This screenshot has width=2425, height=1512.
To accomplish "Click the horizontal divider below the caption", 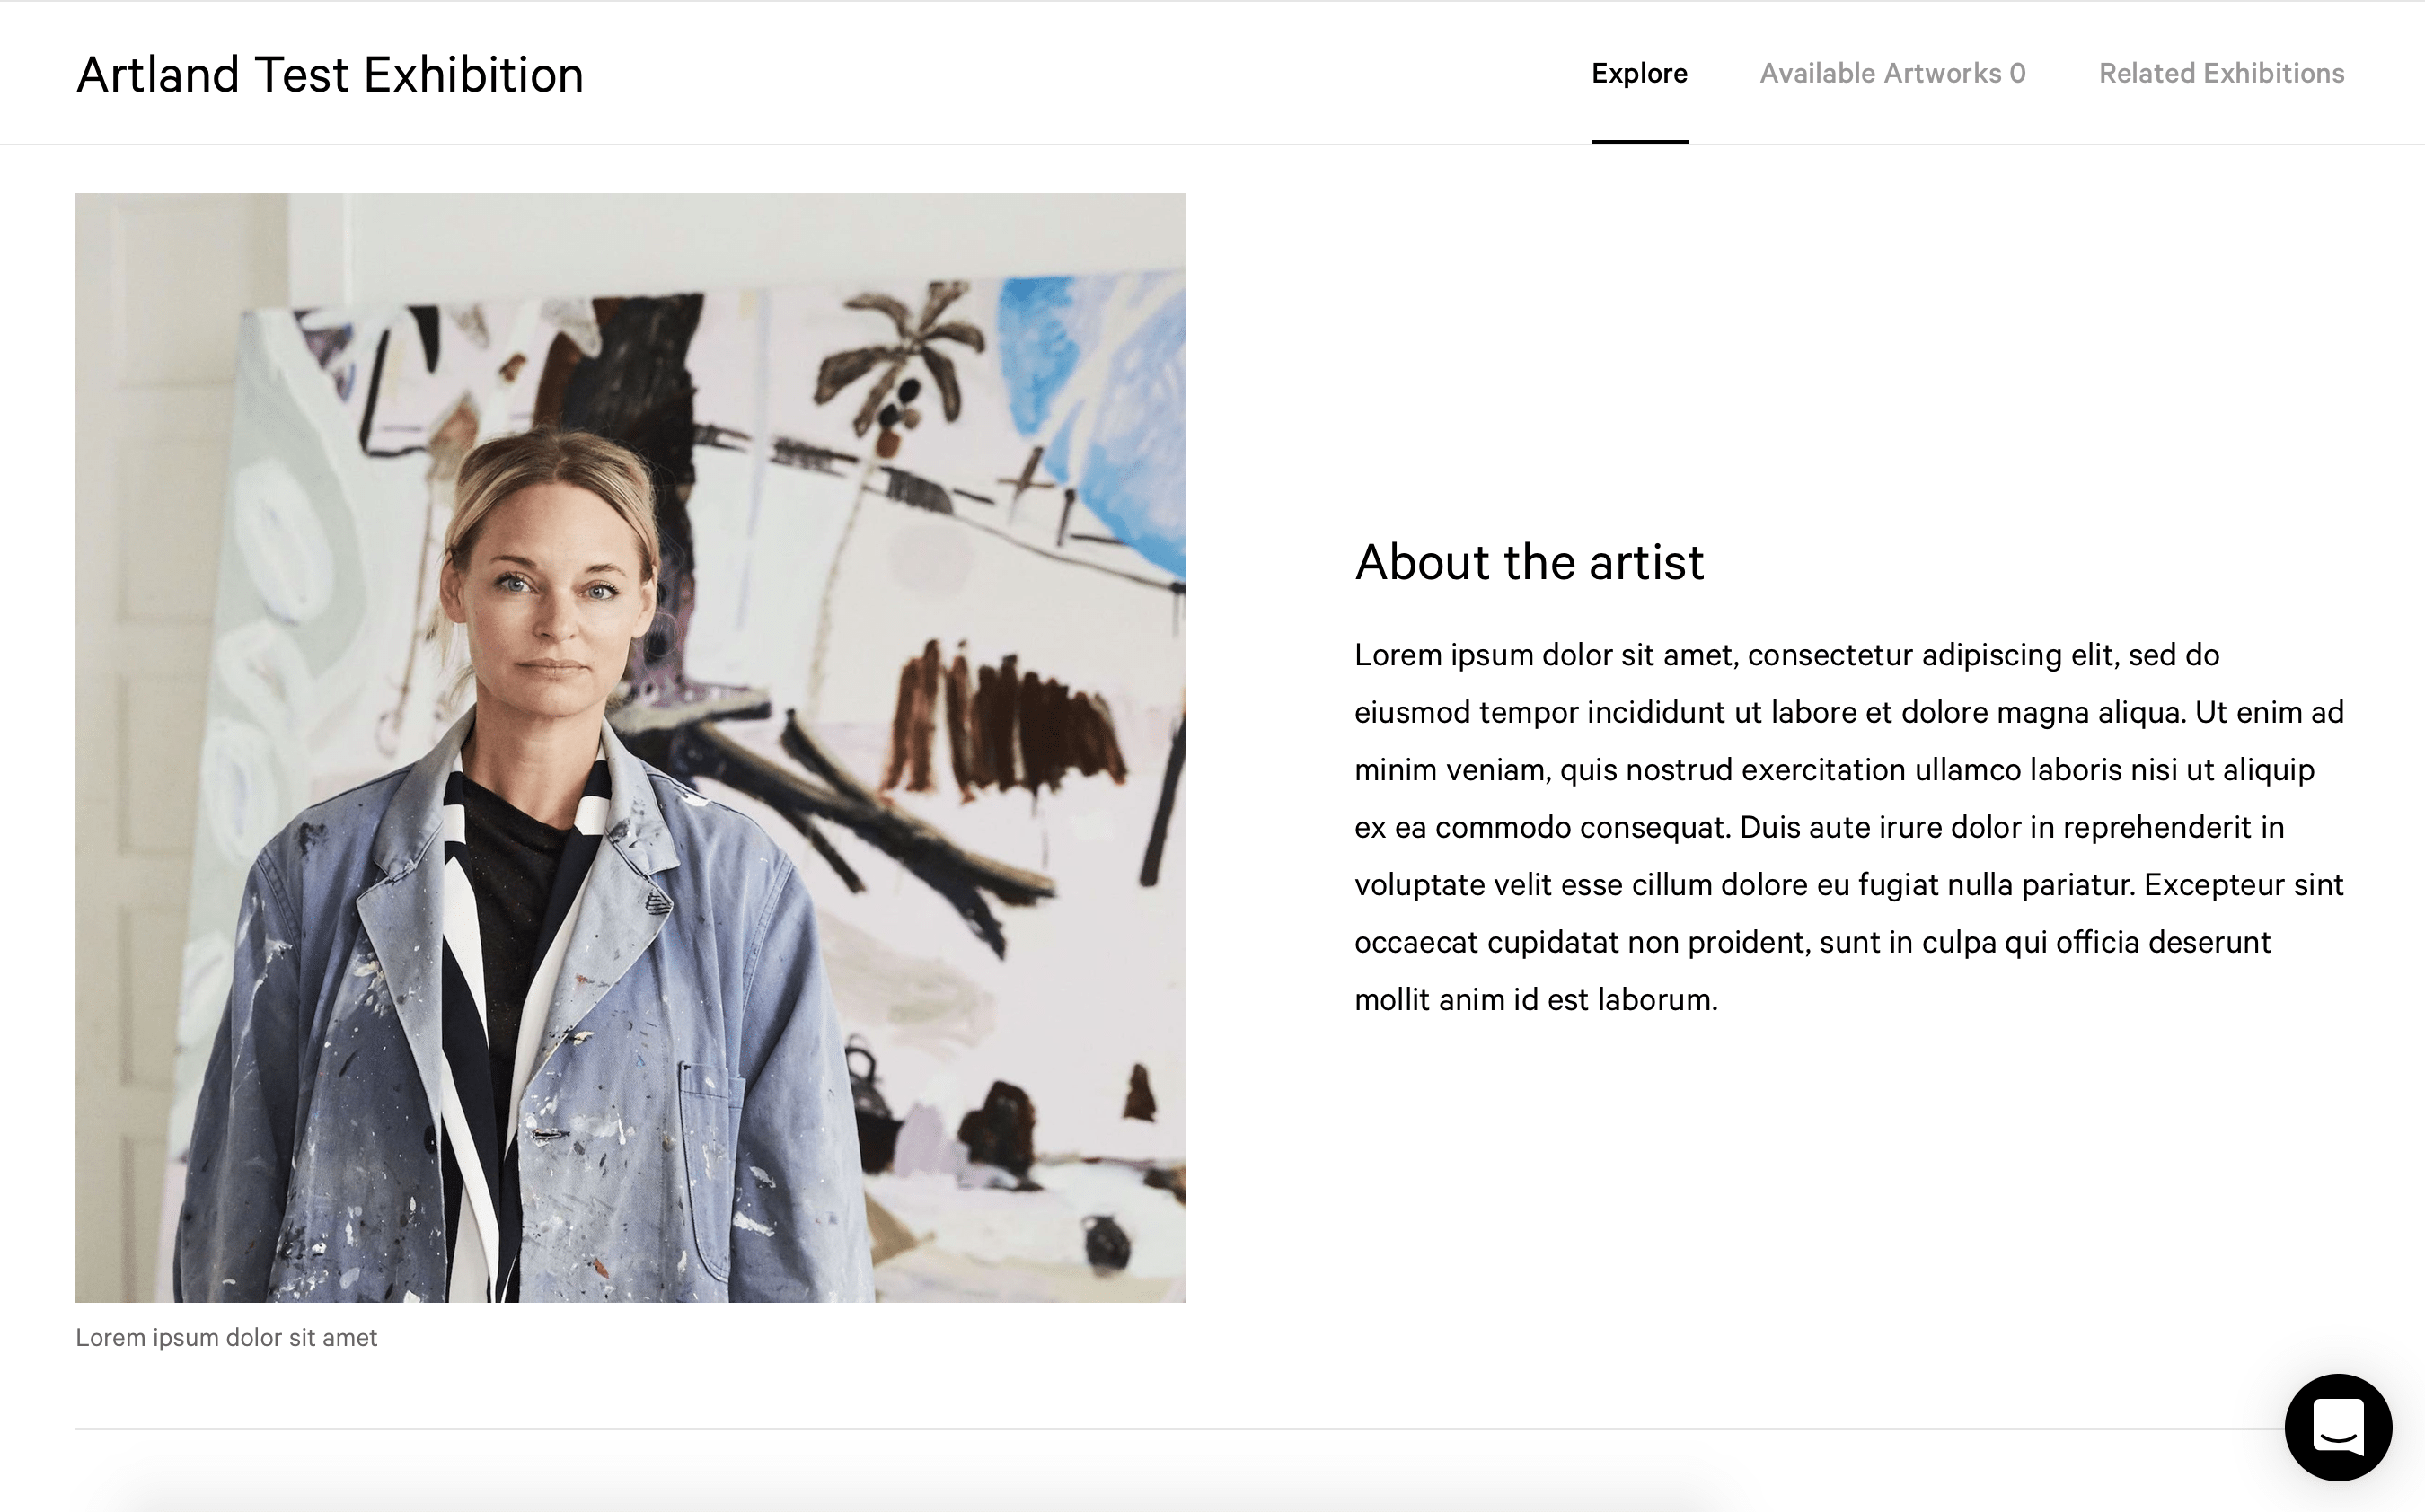I will pos(1180,1429).
